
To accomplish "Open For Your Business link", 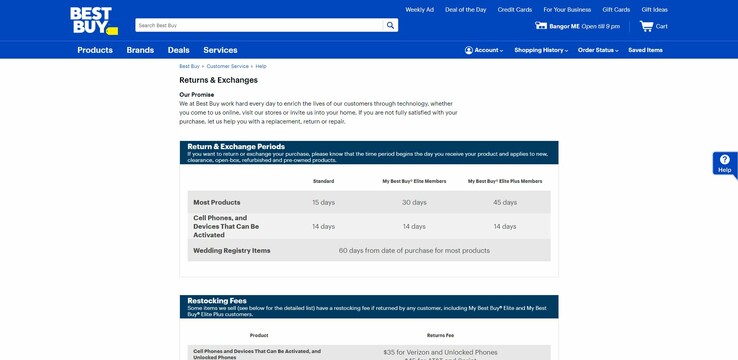I will pyautogui.click(x=567, y=9).
